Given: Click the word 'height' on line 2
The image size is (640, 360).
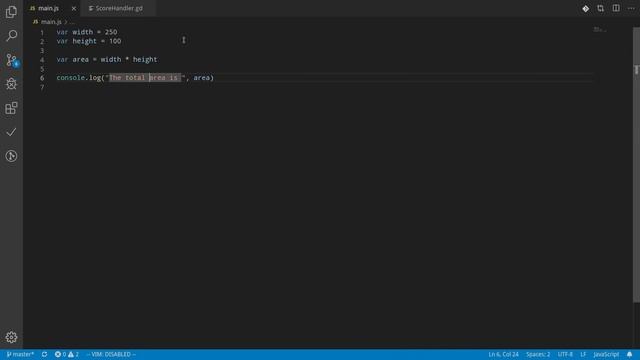Looking at the screenshot, I should (84, 41).
